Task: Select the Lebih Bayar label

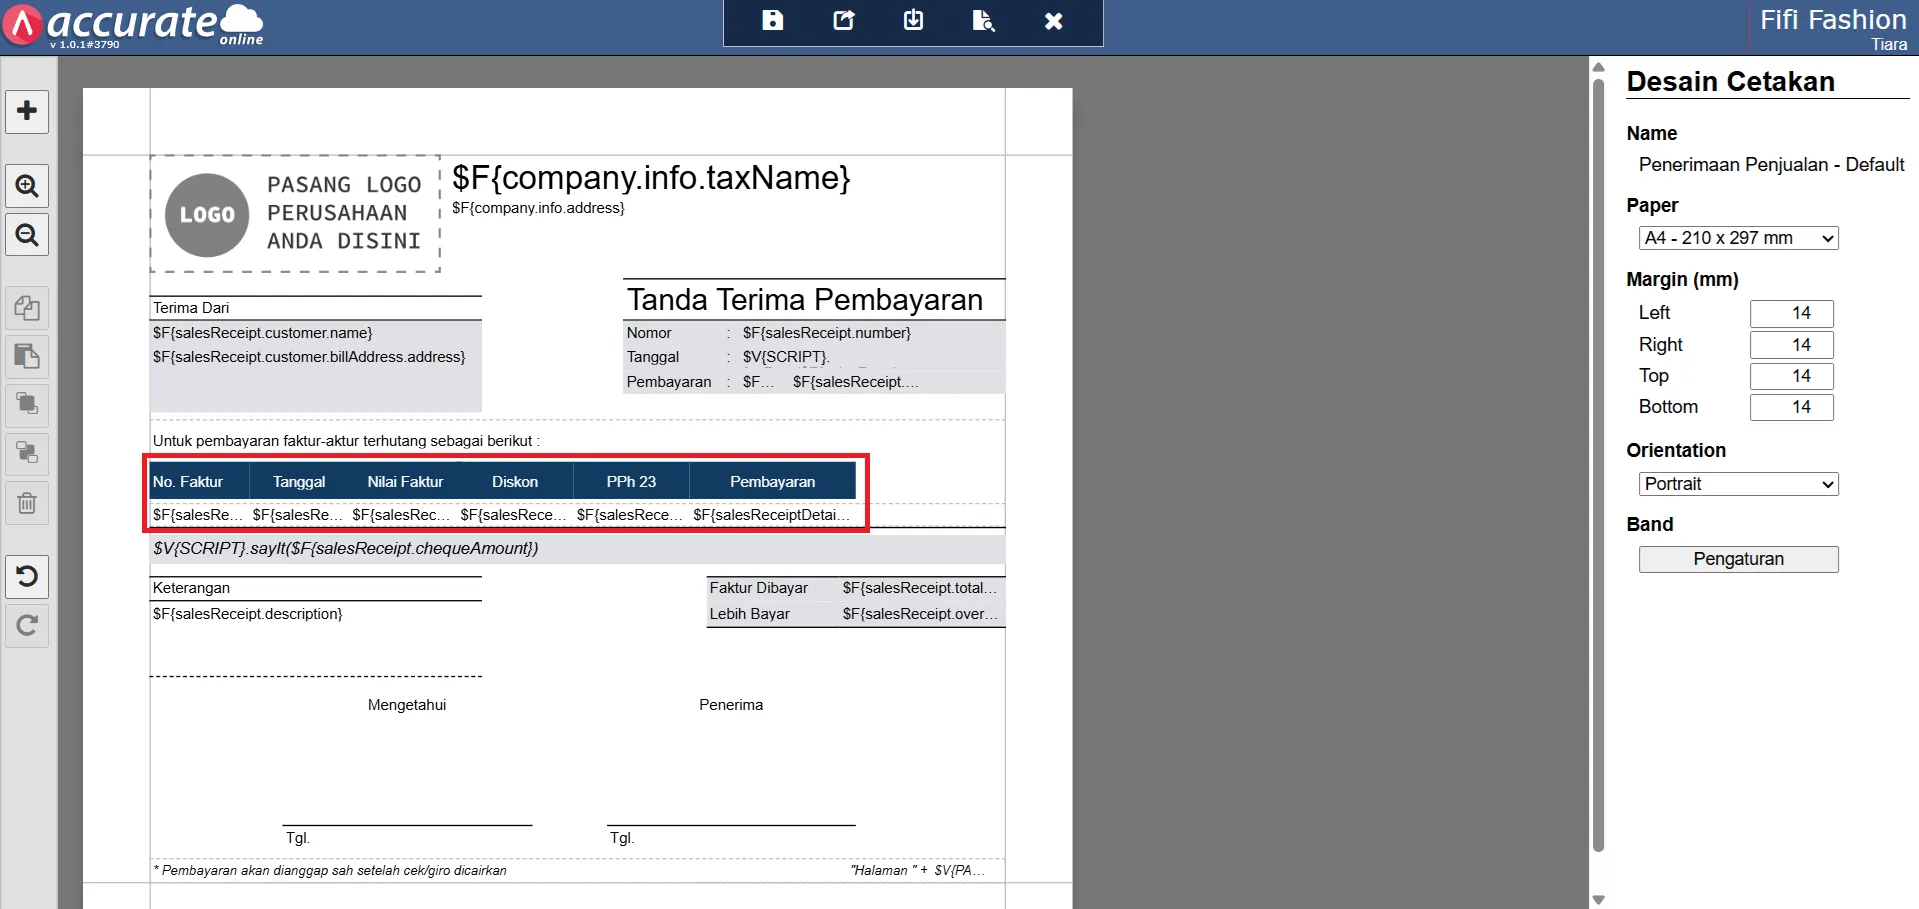Action: [749, 614]
